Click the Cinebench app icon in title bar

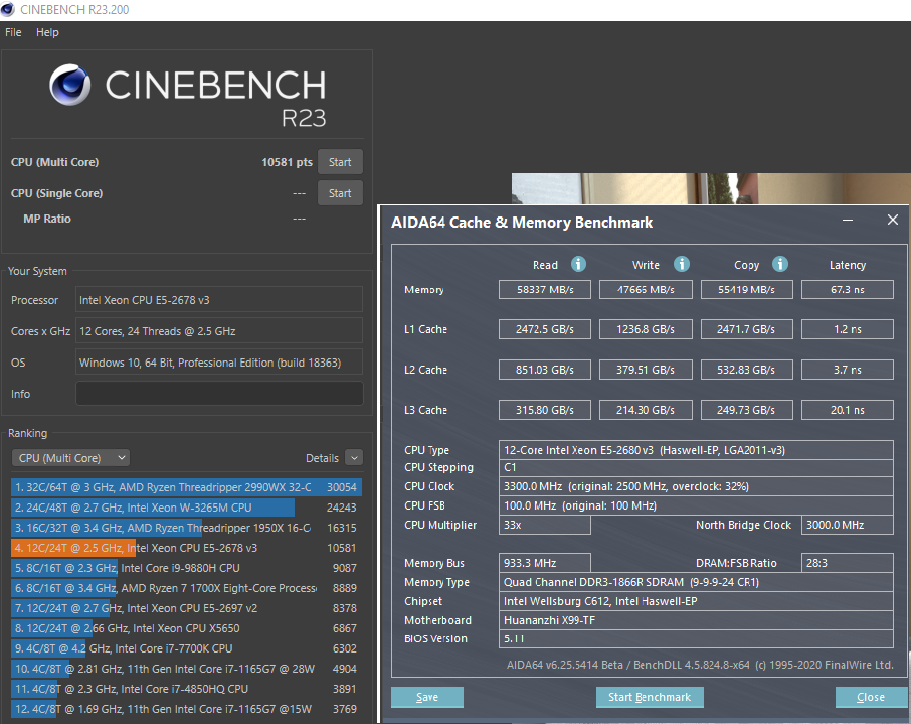(8, 9)
